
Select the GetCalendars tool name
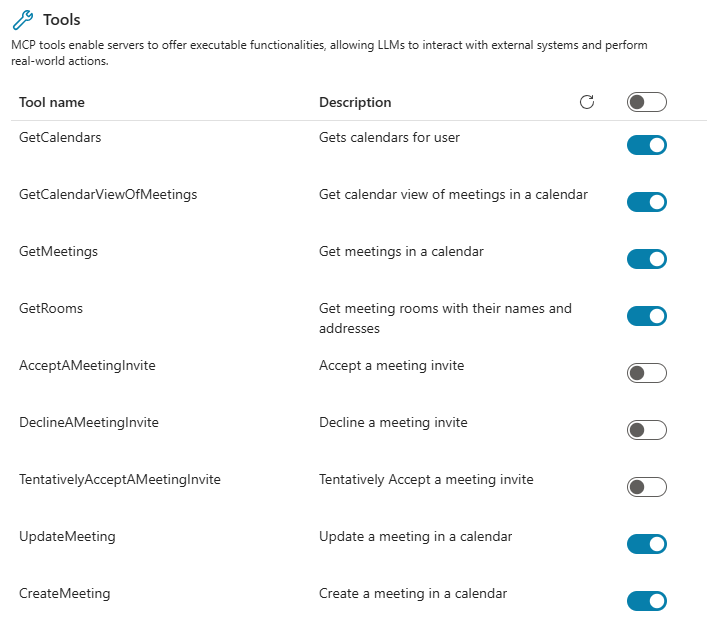[x=60, y=137]
